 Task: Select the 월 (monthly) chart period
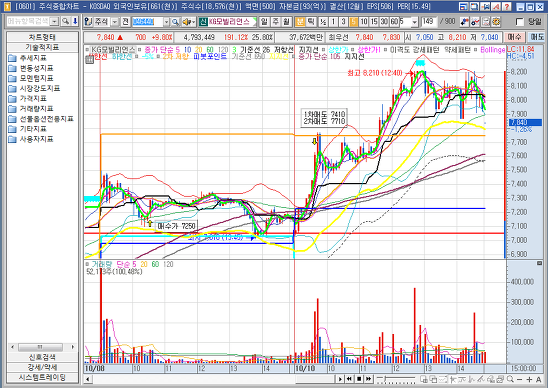[286, 22]
